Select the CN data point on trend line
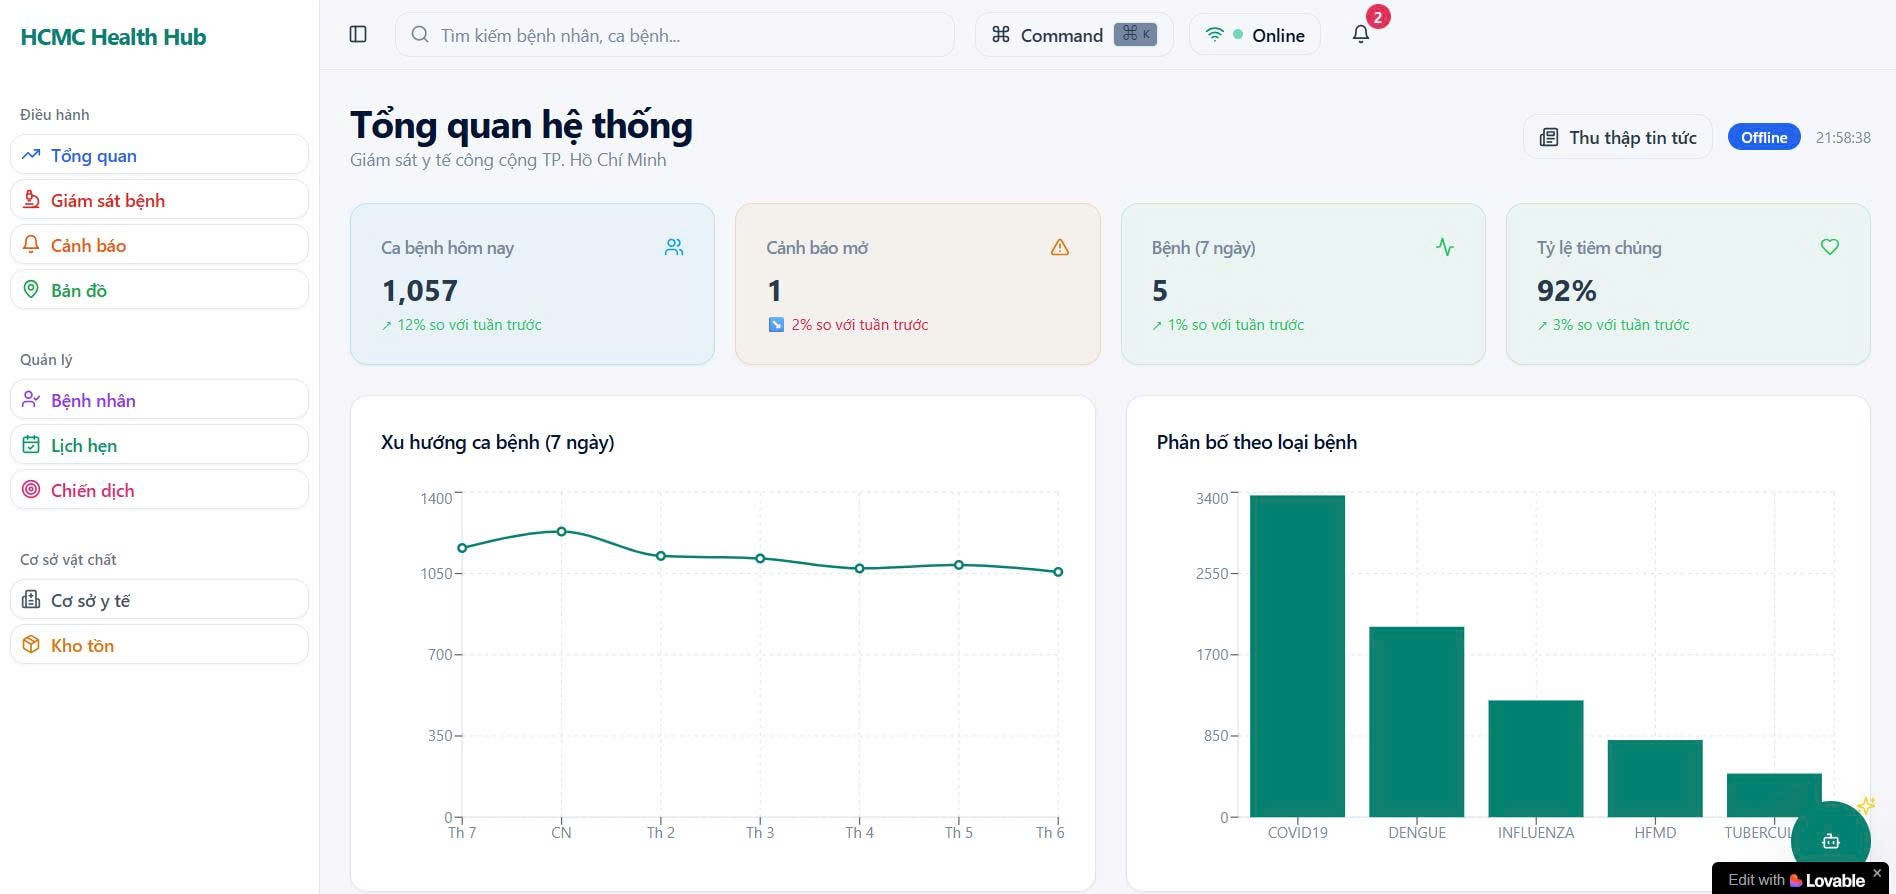Image resolution: width=1896 pixels, height=894 pixels. [561, 531]
